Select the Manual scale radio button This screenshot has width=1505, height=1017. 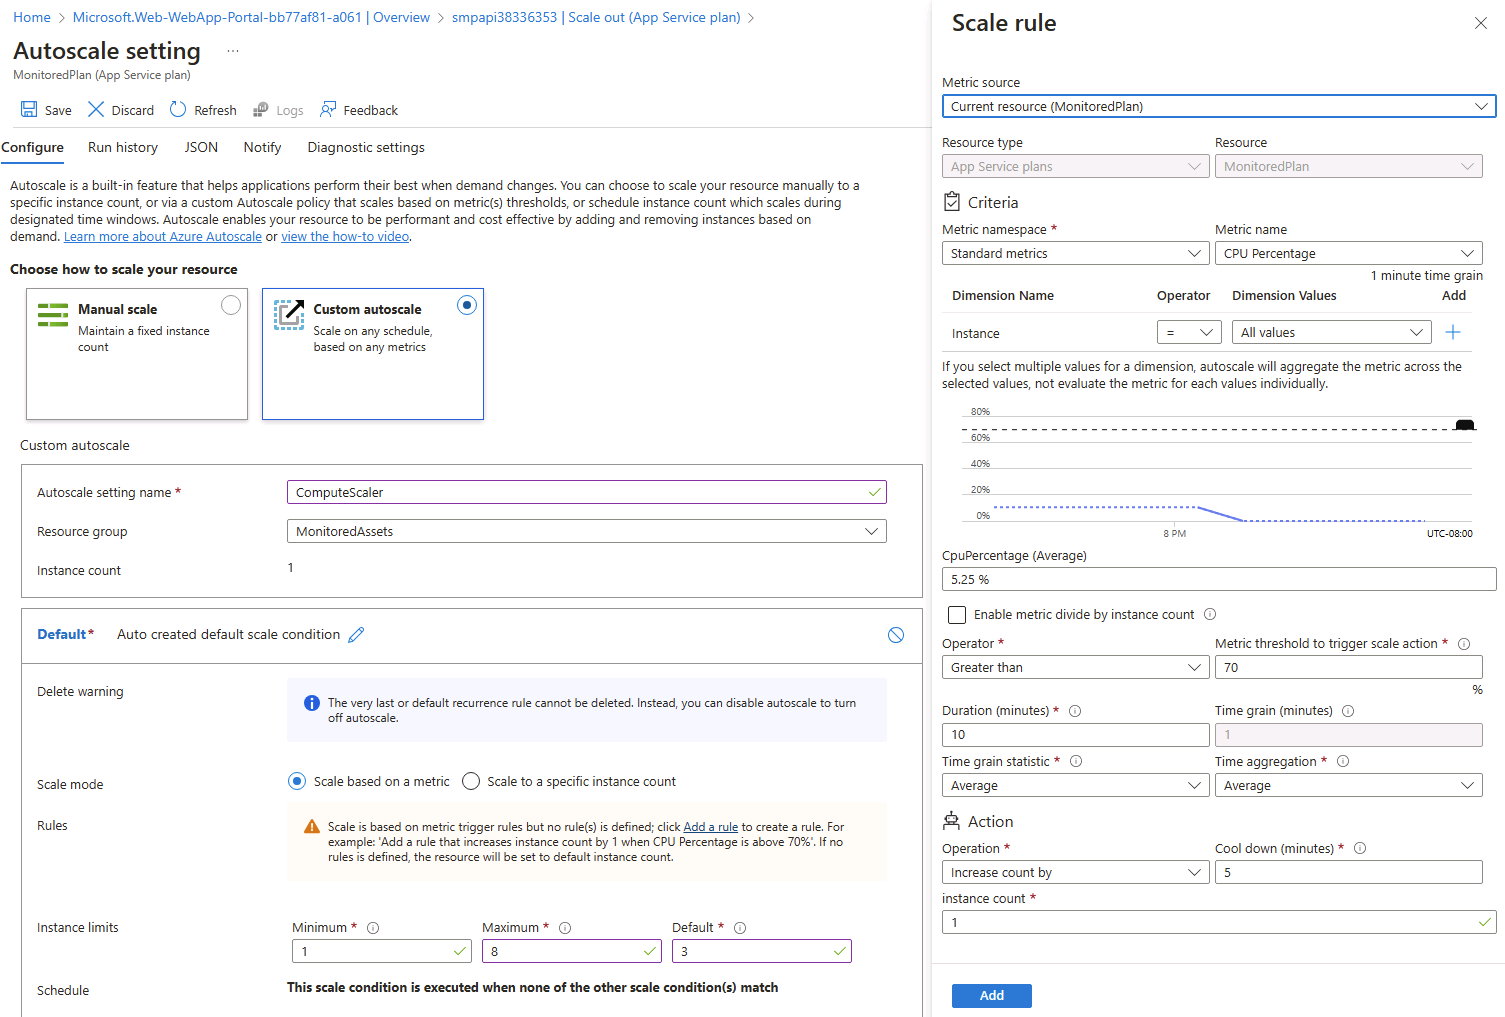[x=231, y=305]
